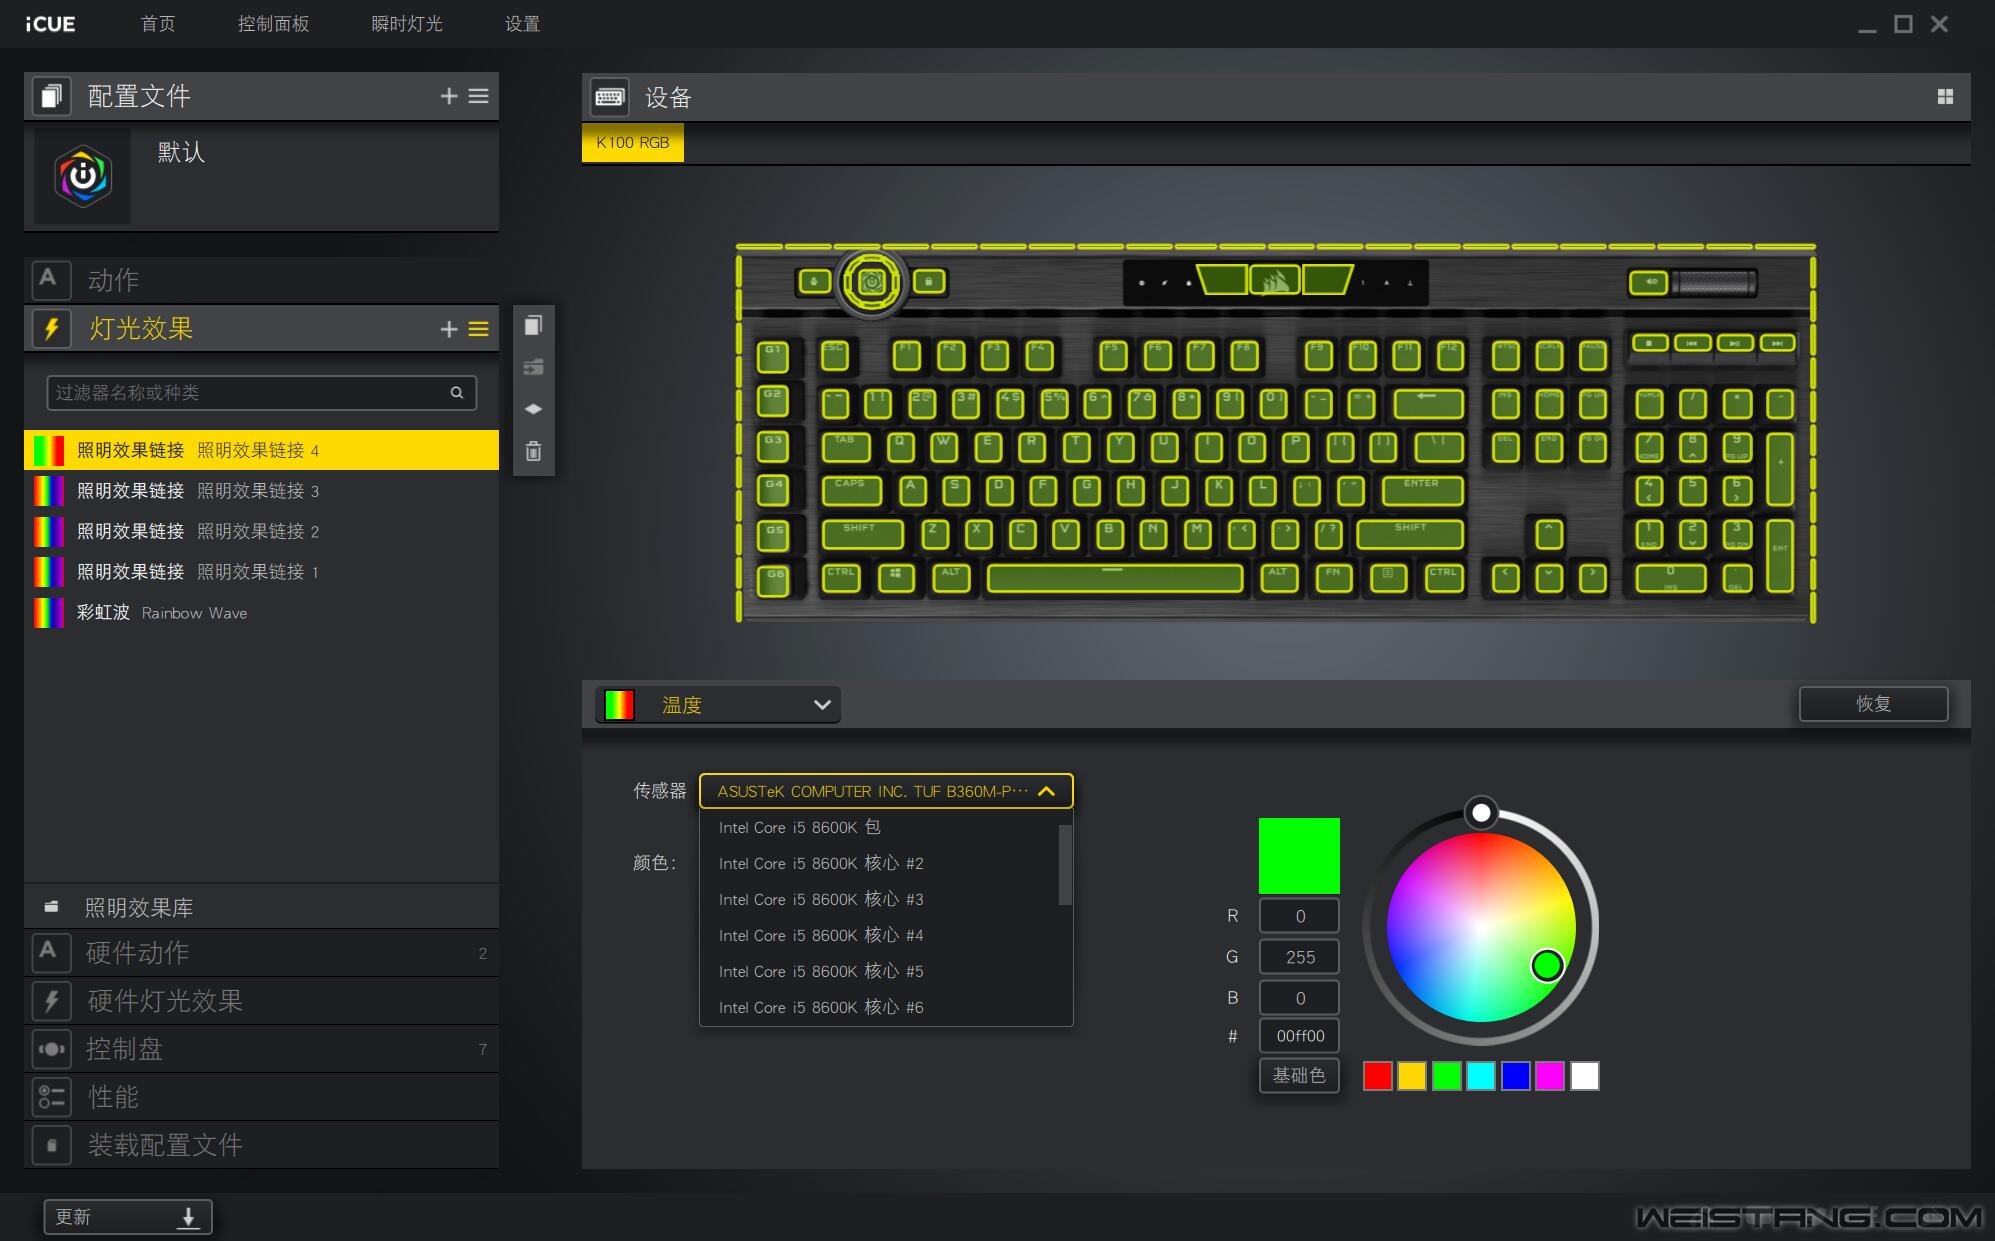Open the 灯光效果 hamburger menu

point(479,329)
